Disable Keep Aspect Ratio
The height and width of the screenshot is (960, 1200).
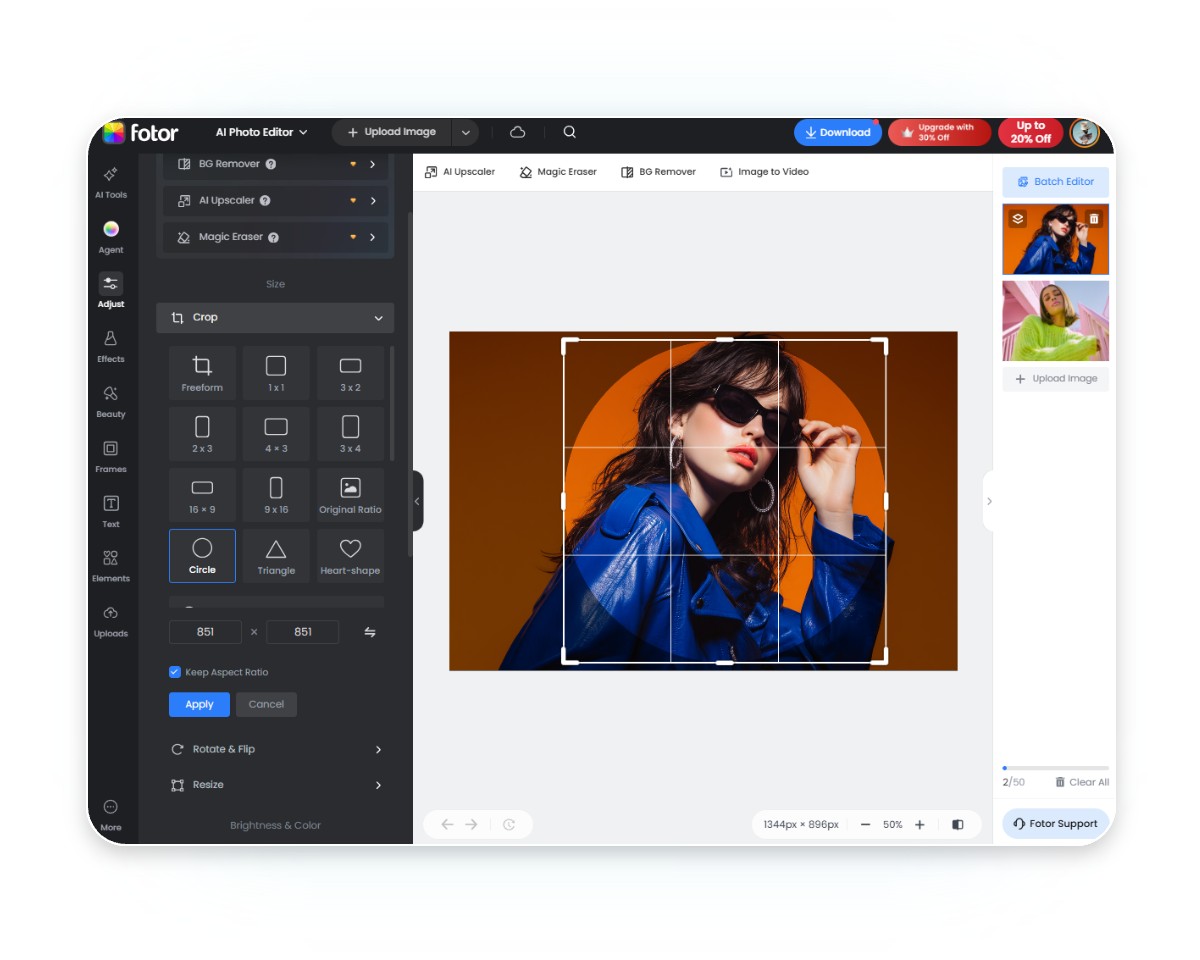[x=174, y=671]
